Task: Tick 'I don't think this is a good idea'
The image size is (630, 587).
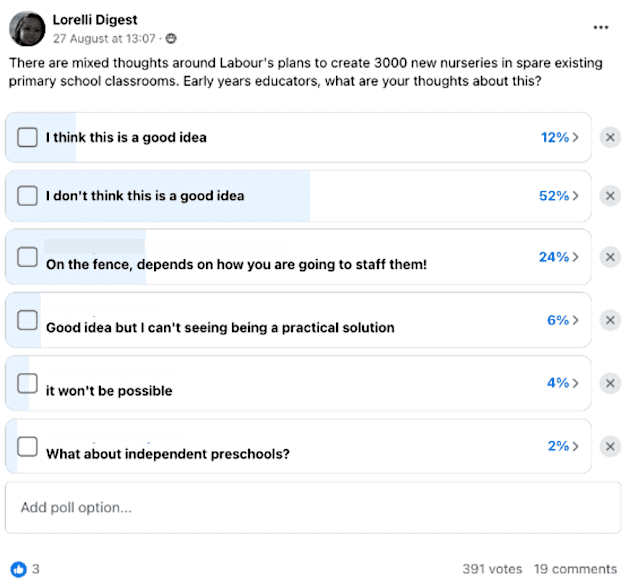Action: pos(28,196)
